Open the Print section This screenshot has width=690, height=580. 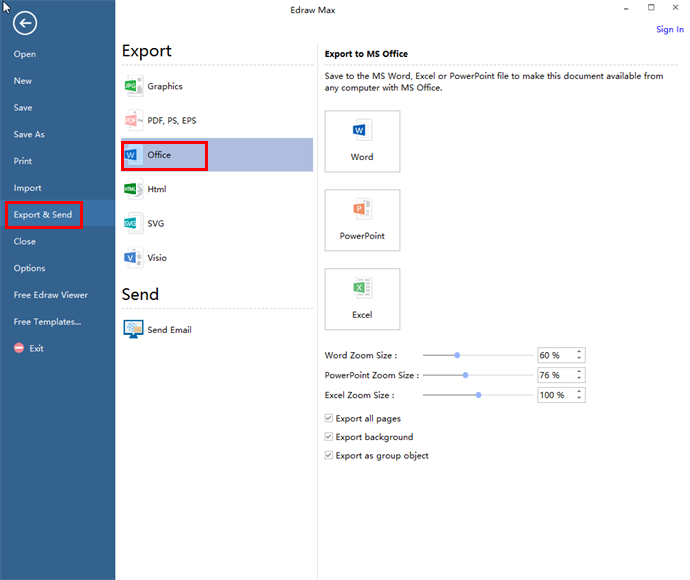22,161
